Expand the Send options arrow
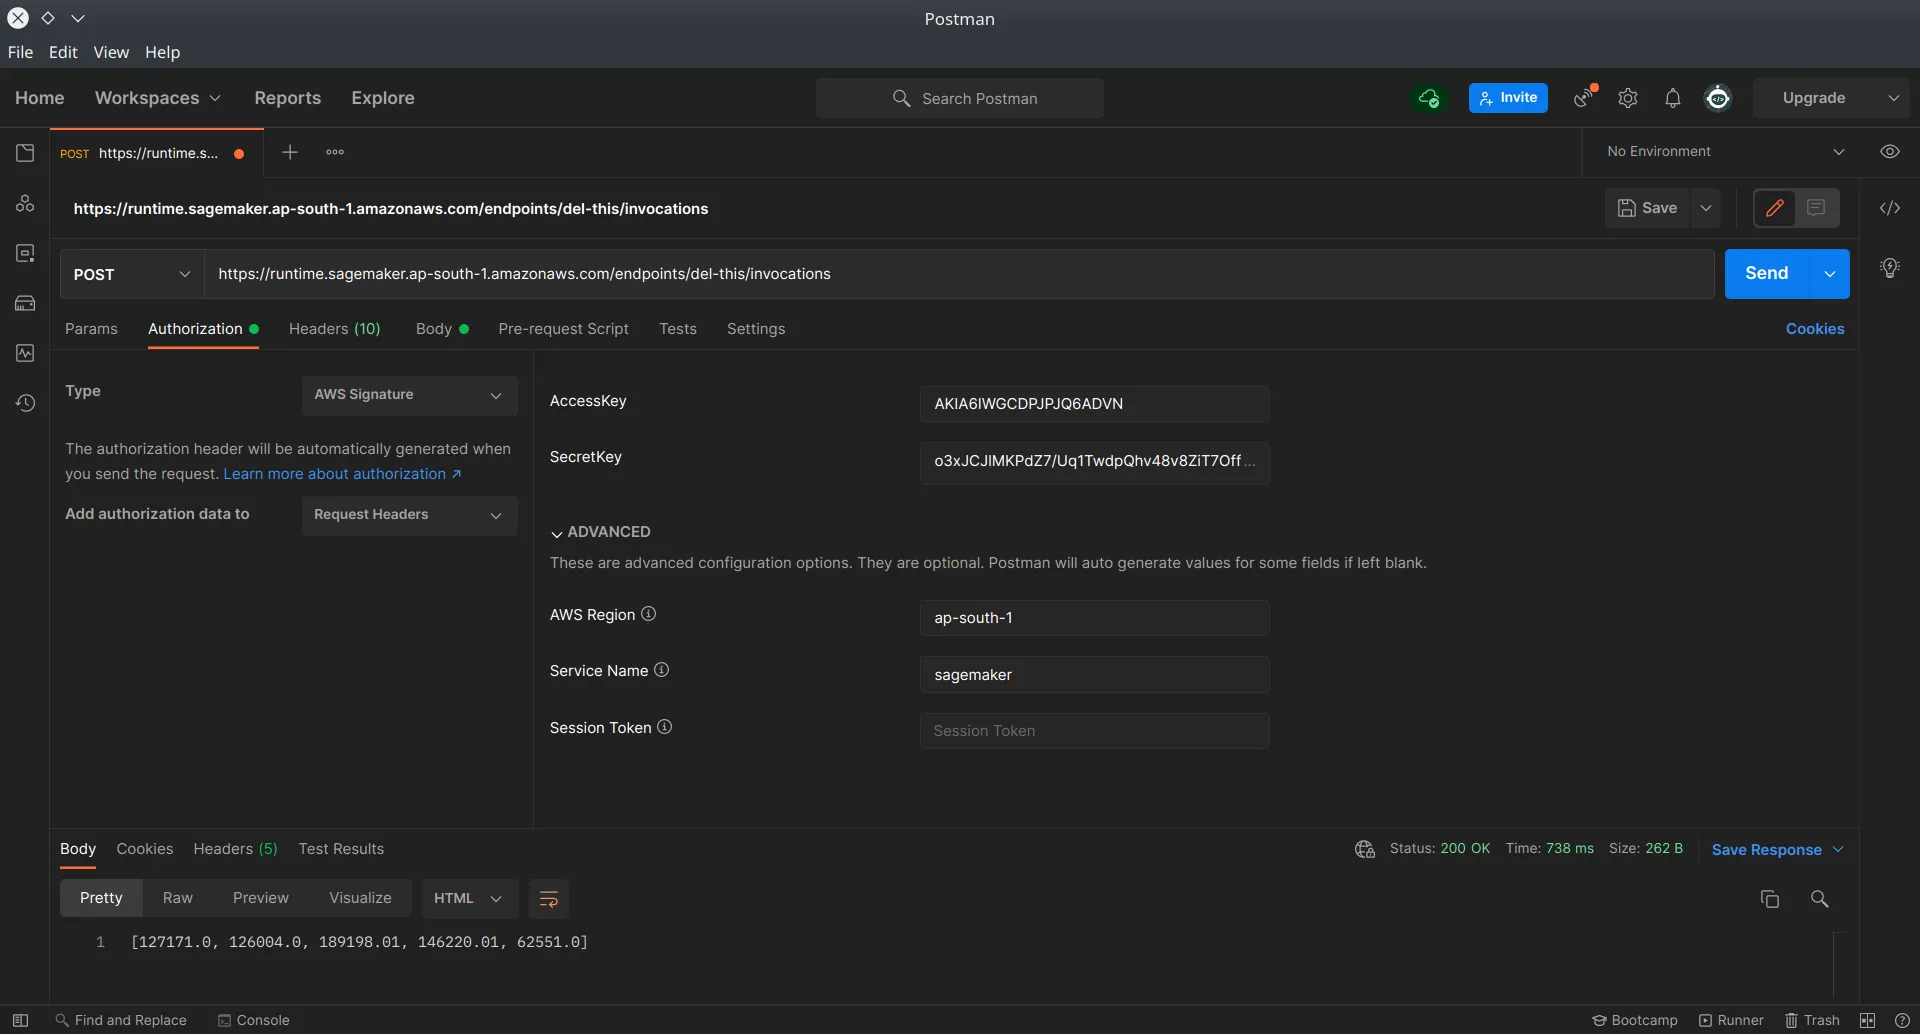 1829,274
